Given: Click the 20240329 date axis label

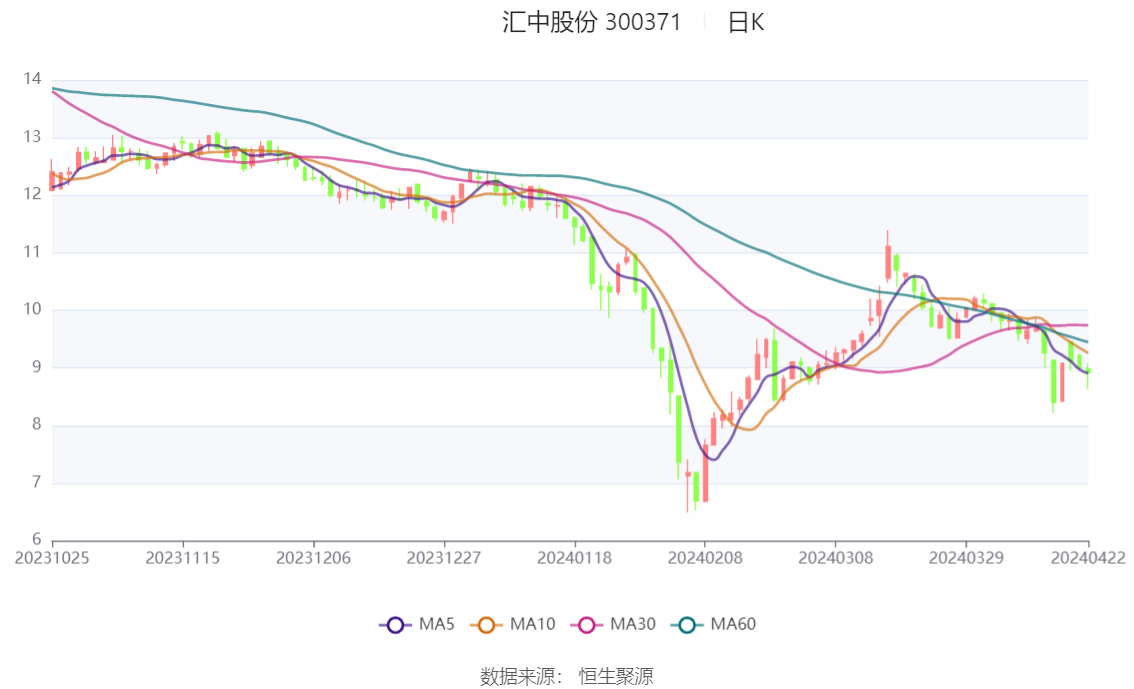Looking at the screenshot, I should click(x=965, y=558).
